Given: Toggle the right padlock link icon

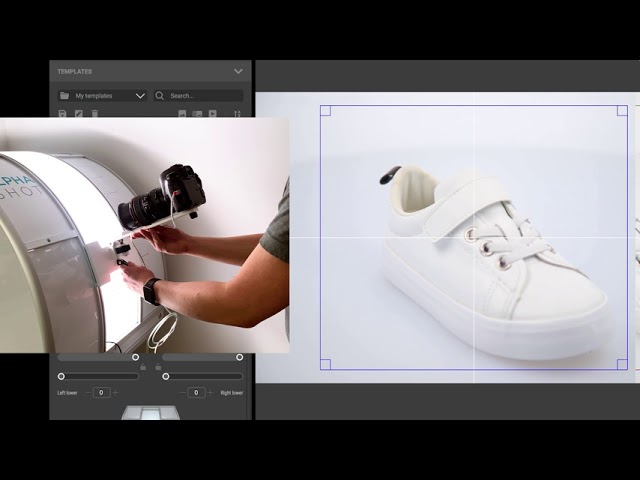Looking at the screenshot, I should (158, 367).
